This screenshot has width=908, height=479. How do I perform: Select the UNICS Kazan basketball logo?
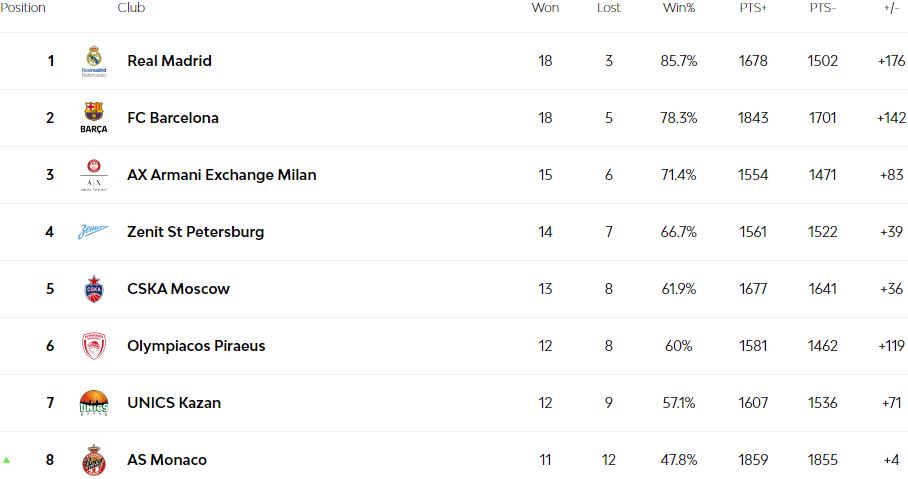pyautogui.click(x=94, y=403)
